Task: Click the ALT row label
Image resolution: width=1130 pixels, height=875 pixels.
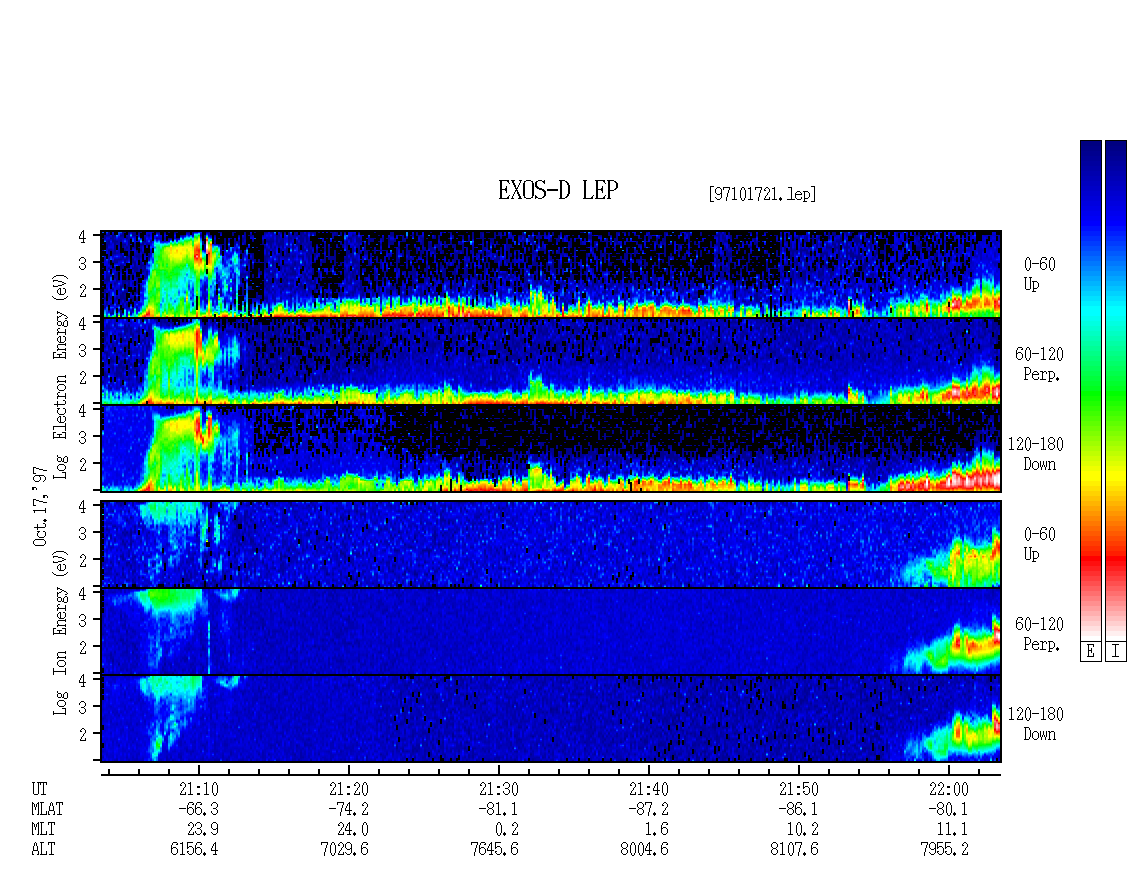Action: point(43,849)
